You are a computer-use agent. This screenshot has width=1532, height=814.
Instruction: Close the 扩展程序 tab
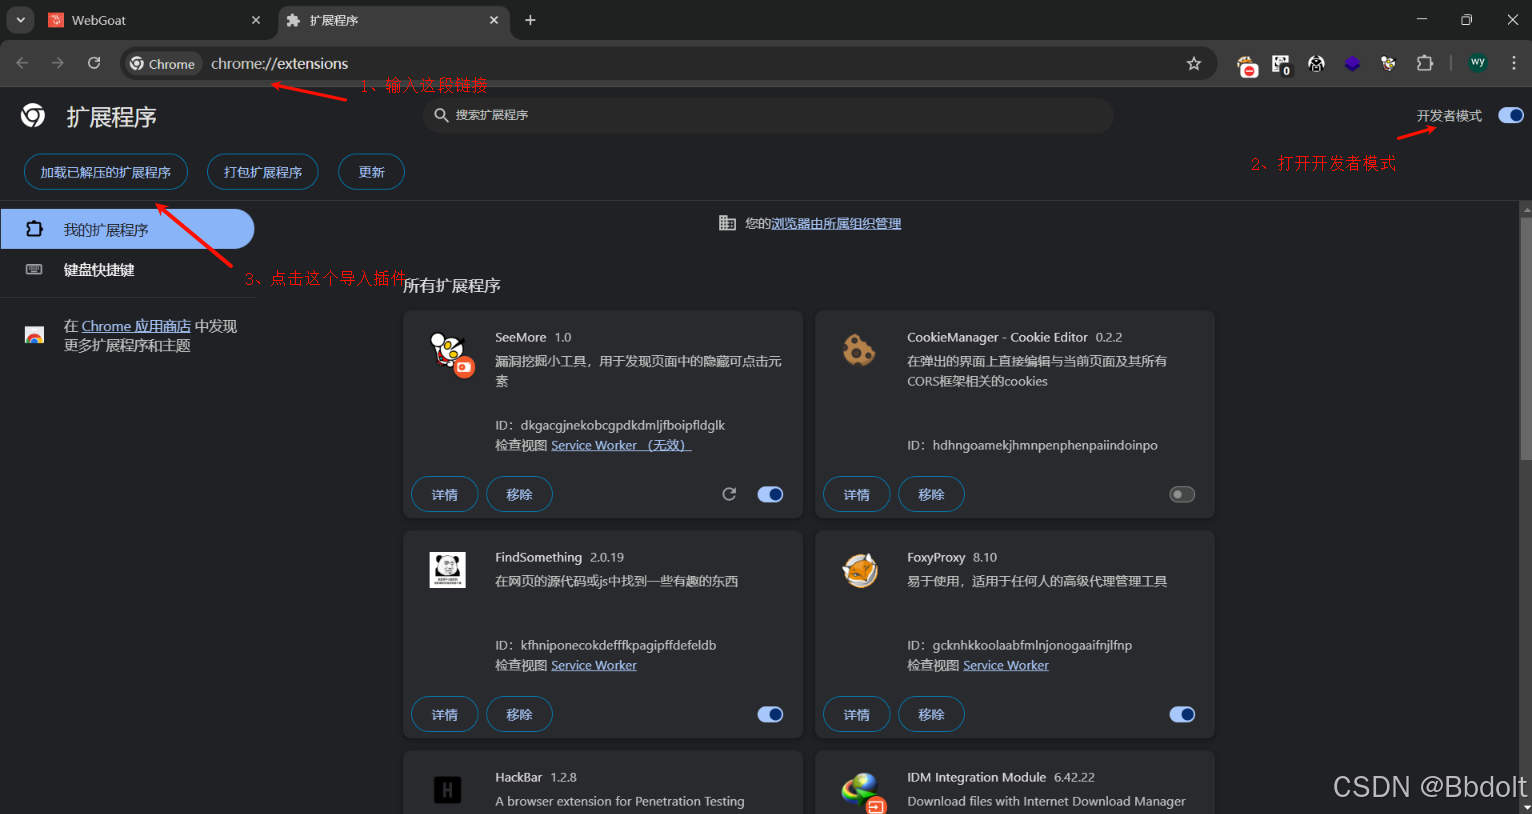pos(494,20)
